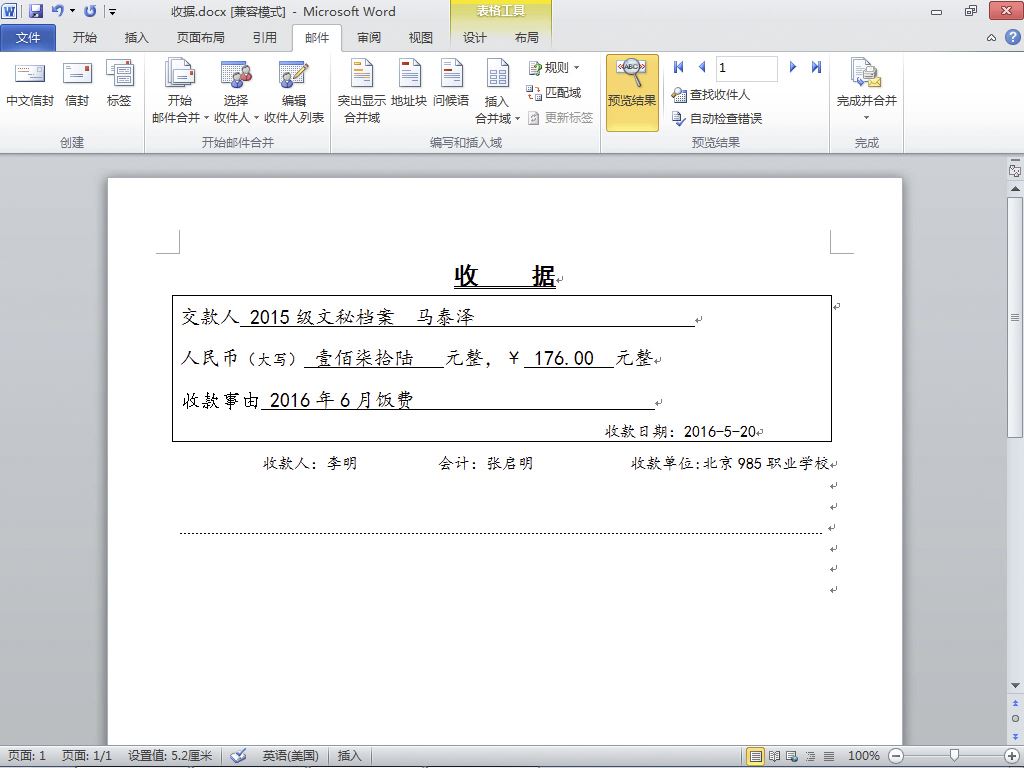Click the 标签 labels icon

(x=120, y=82)
